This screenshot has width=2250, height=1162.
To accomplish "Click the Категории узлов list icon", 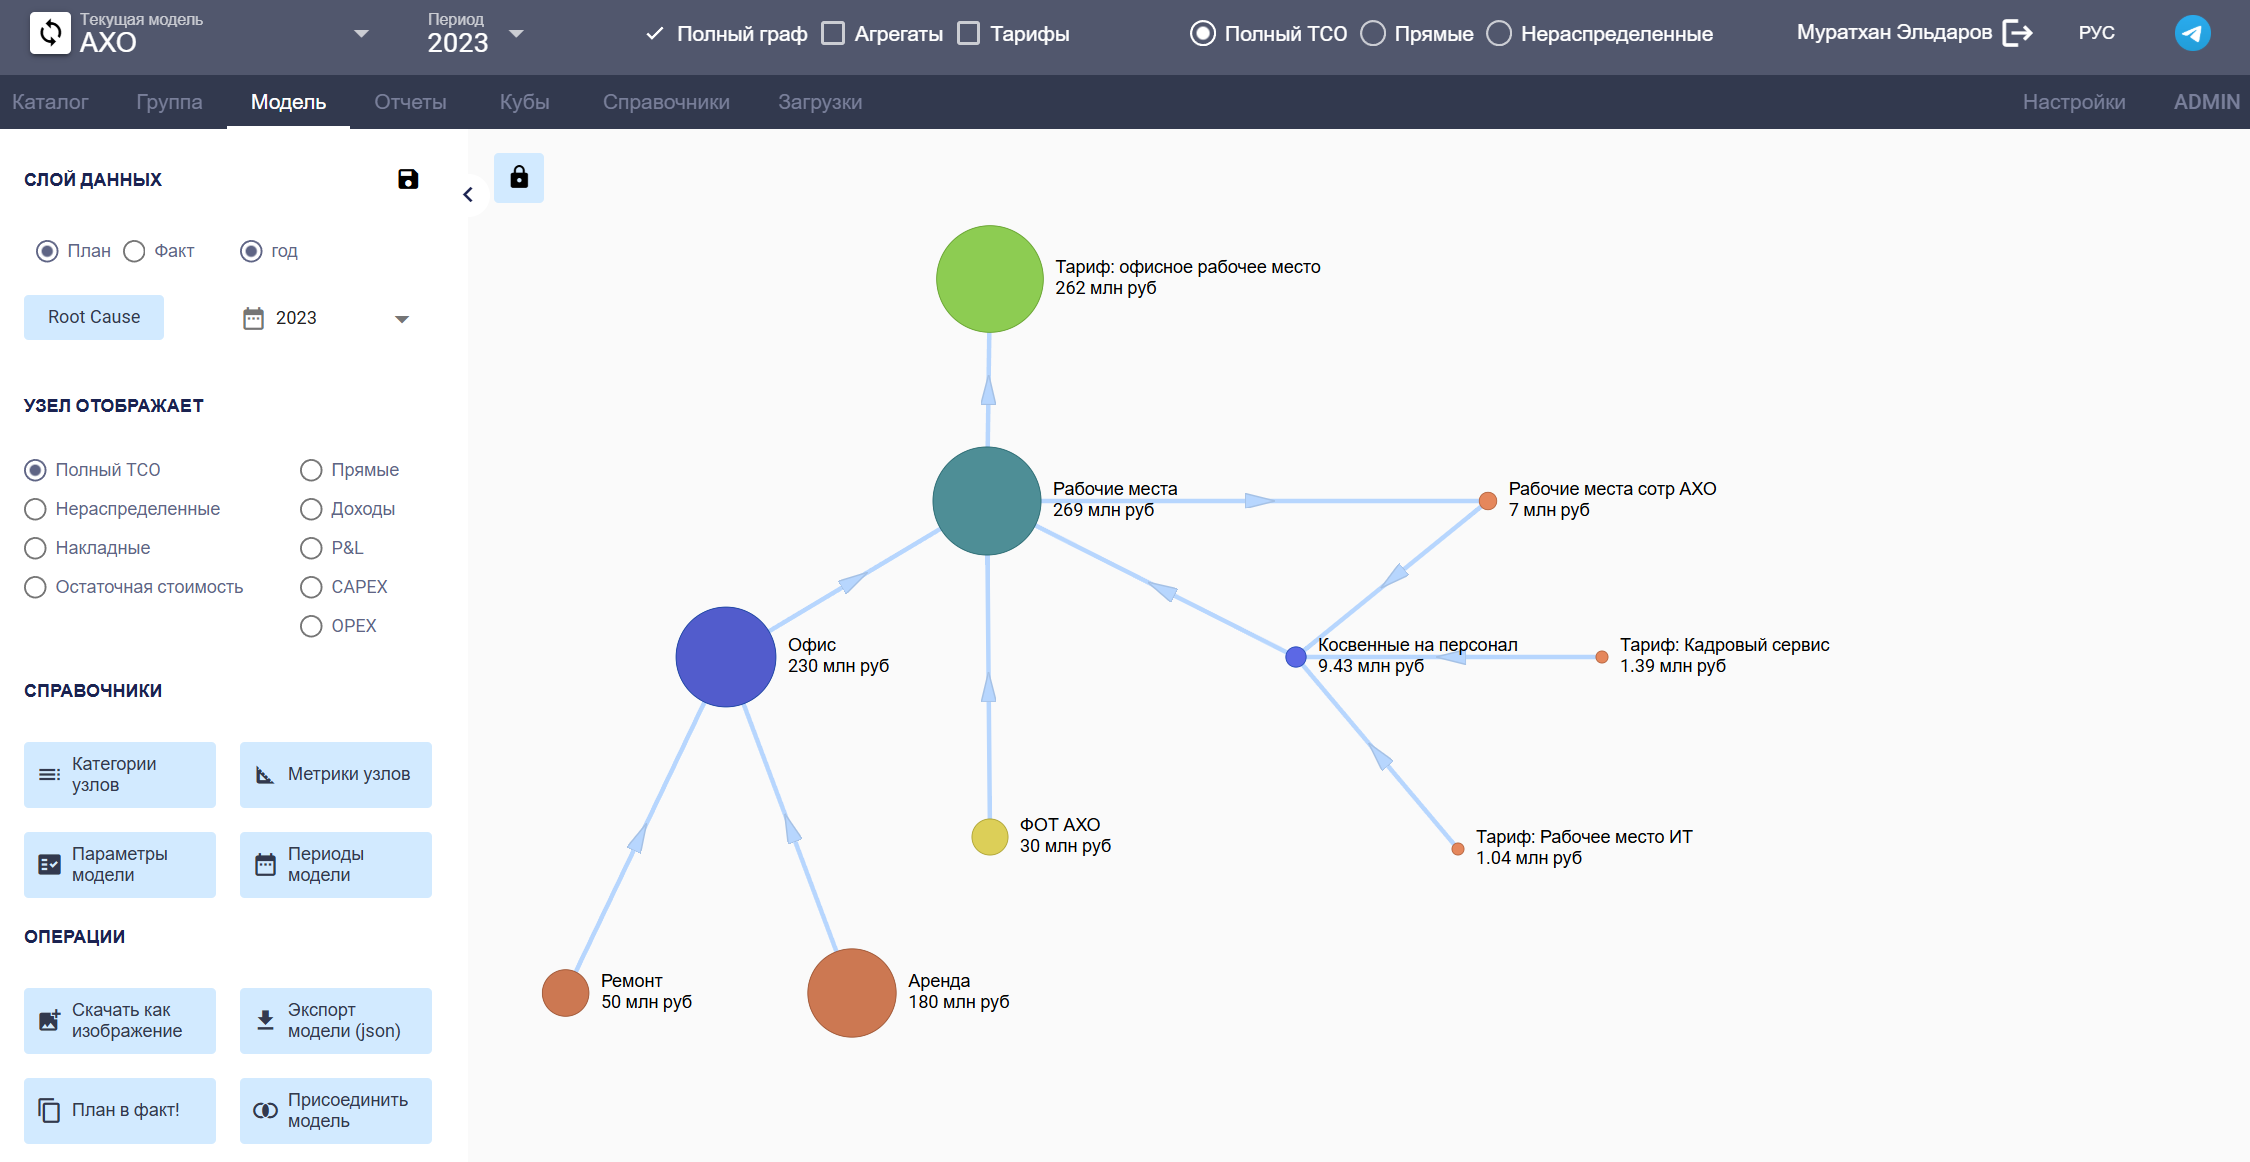I will (x=49, y=774).
